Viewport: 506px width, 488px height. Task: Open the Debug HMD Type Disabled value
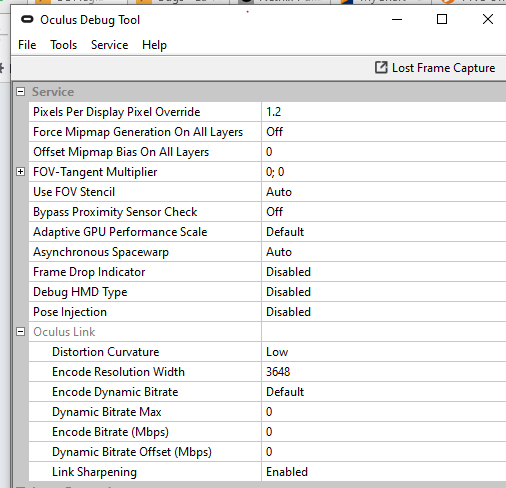click(384, 292)
